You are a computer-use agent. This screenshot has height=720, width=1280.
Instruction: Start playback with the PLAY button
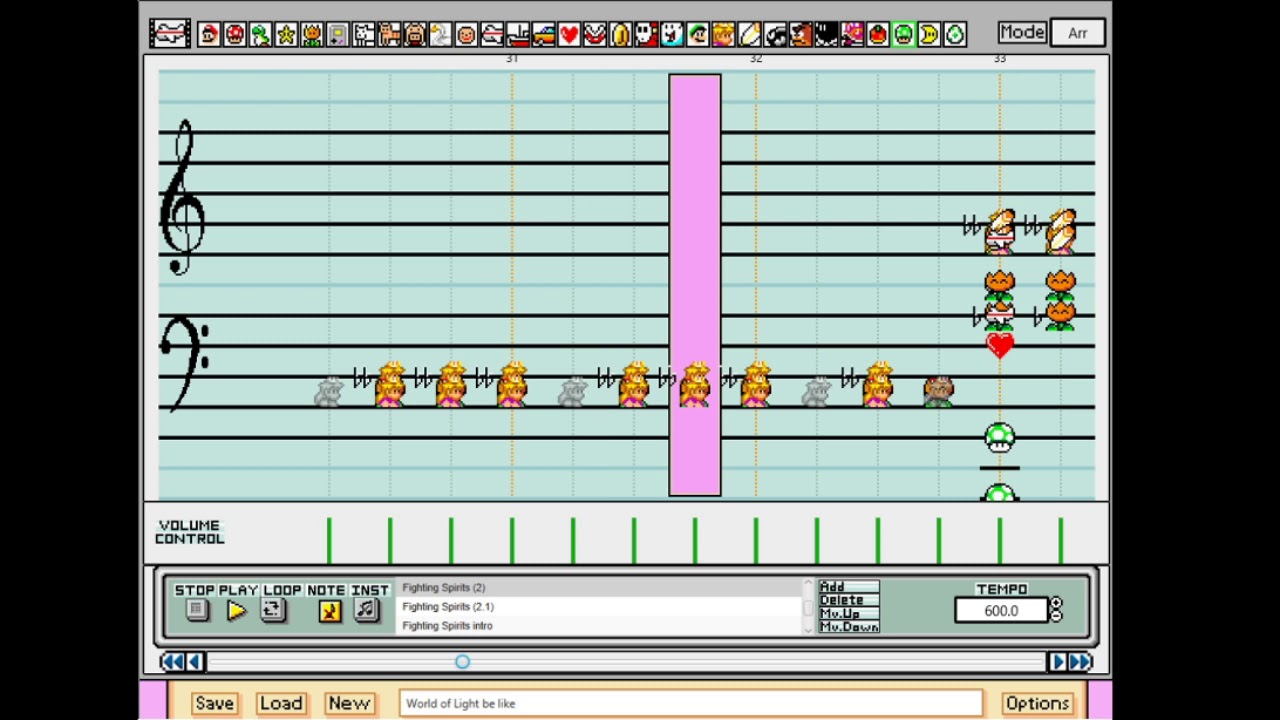[x=237, y=611]
